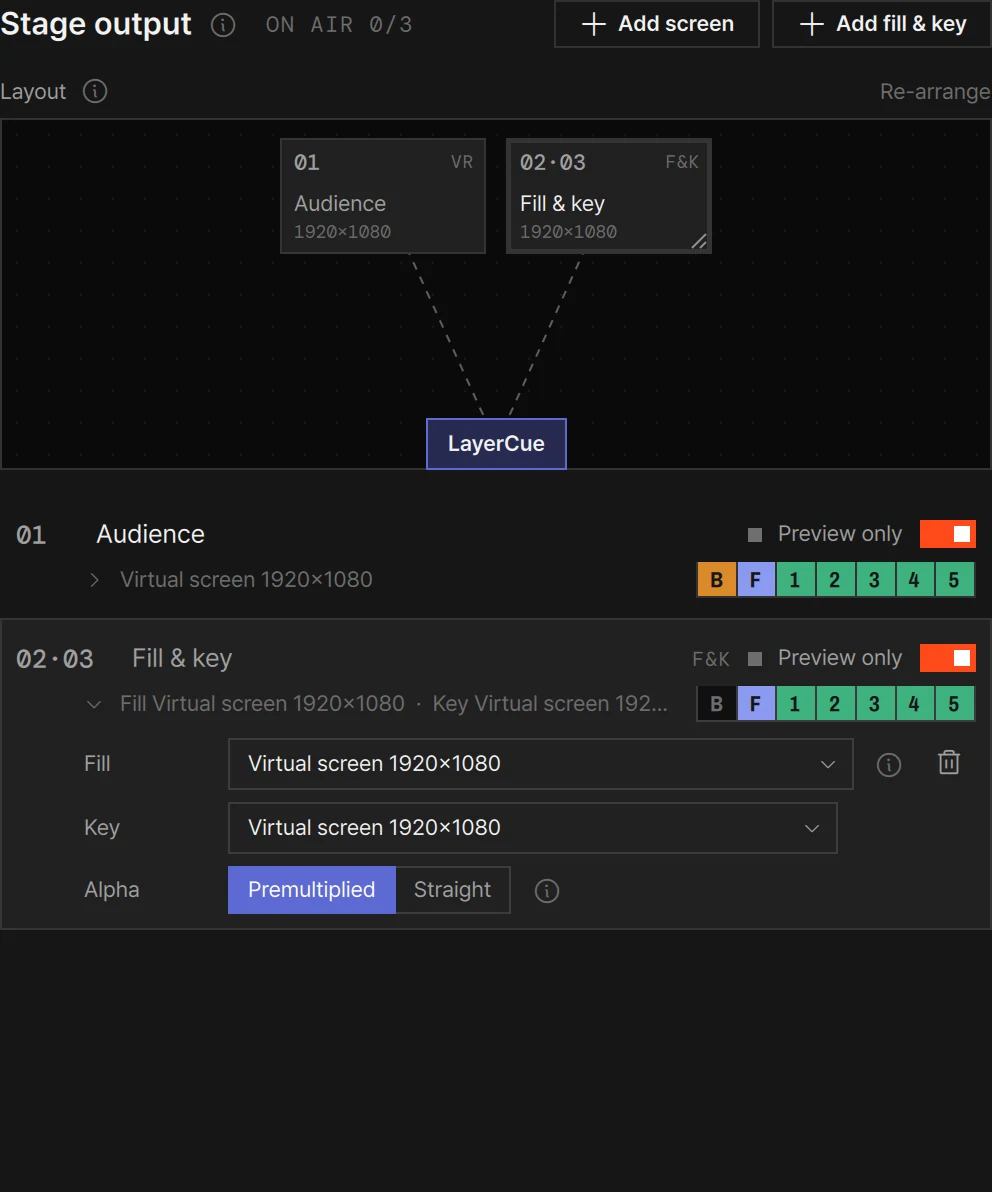Viewport: 992px width, 1192px height.
Task: Click Add screen button
Action: (x=657, y=24)
